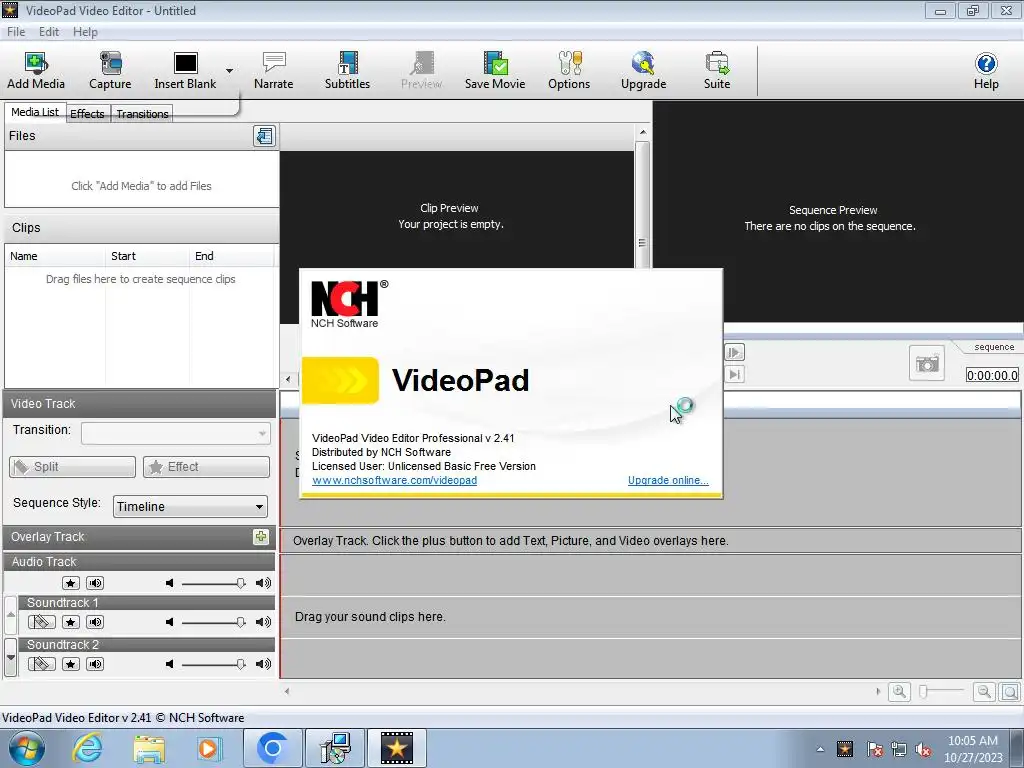The width and height of the screenshot is (1024, 768).
Task: Click the Video Track Effect button
Action: tap(206, 467)
